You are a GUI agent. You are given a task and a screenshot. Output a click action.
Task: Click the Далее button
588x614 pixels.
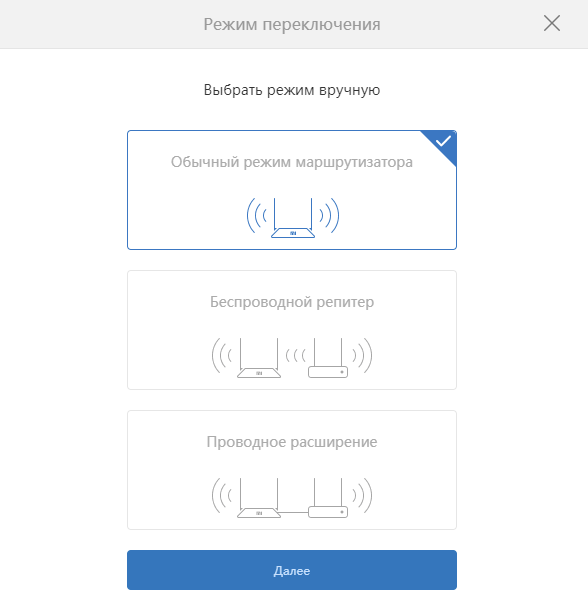pyautogui.click(x=292, y=570)
